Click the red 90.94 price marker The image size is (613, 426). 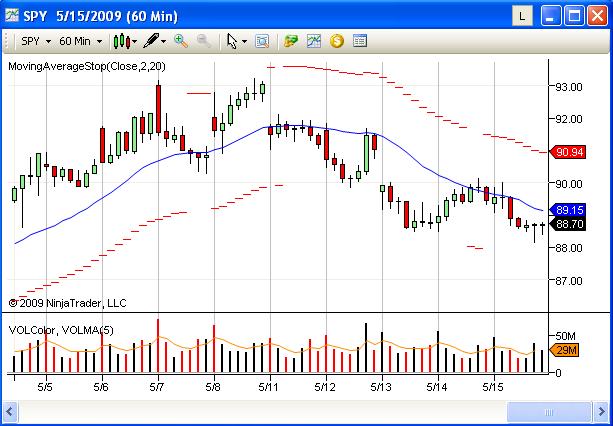(x=568, y=152)
